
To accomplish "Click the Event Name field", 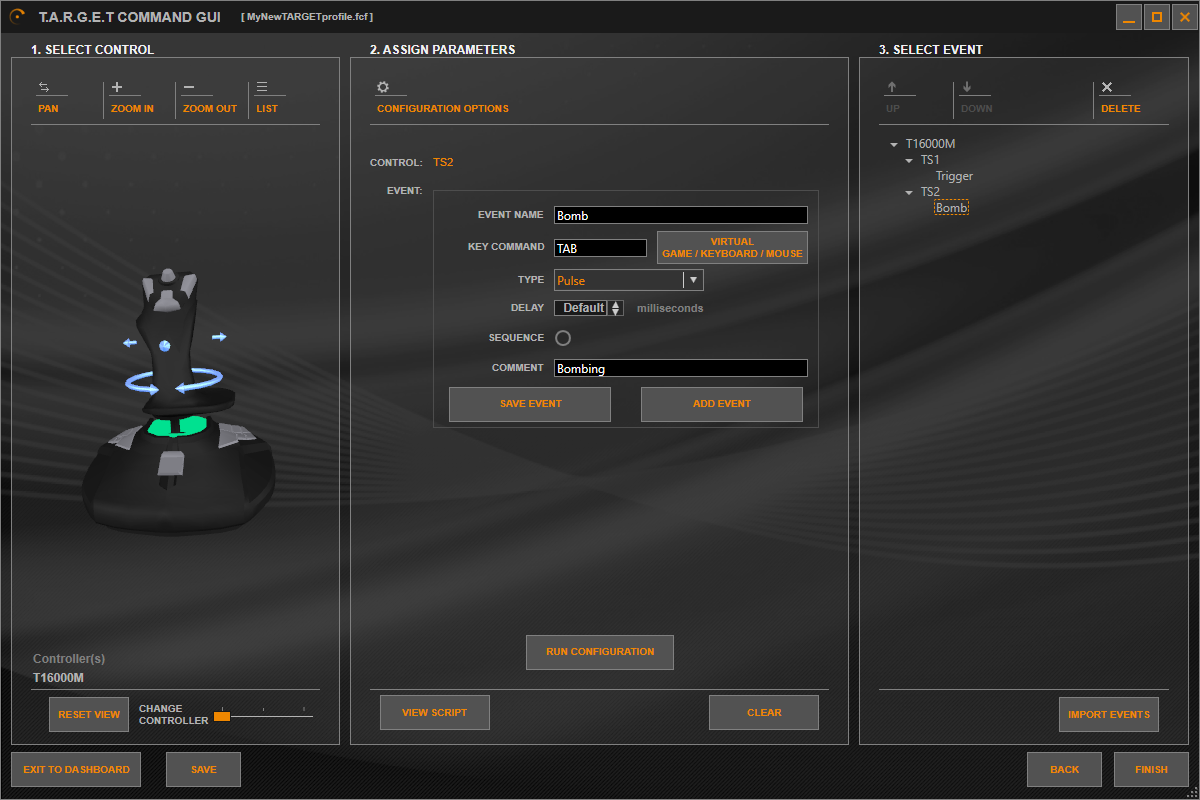I will [680, 215].
